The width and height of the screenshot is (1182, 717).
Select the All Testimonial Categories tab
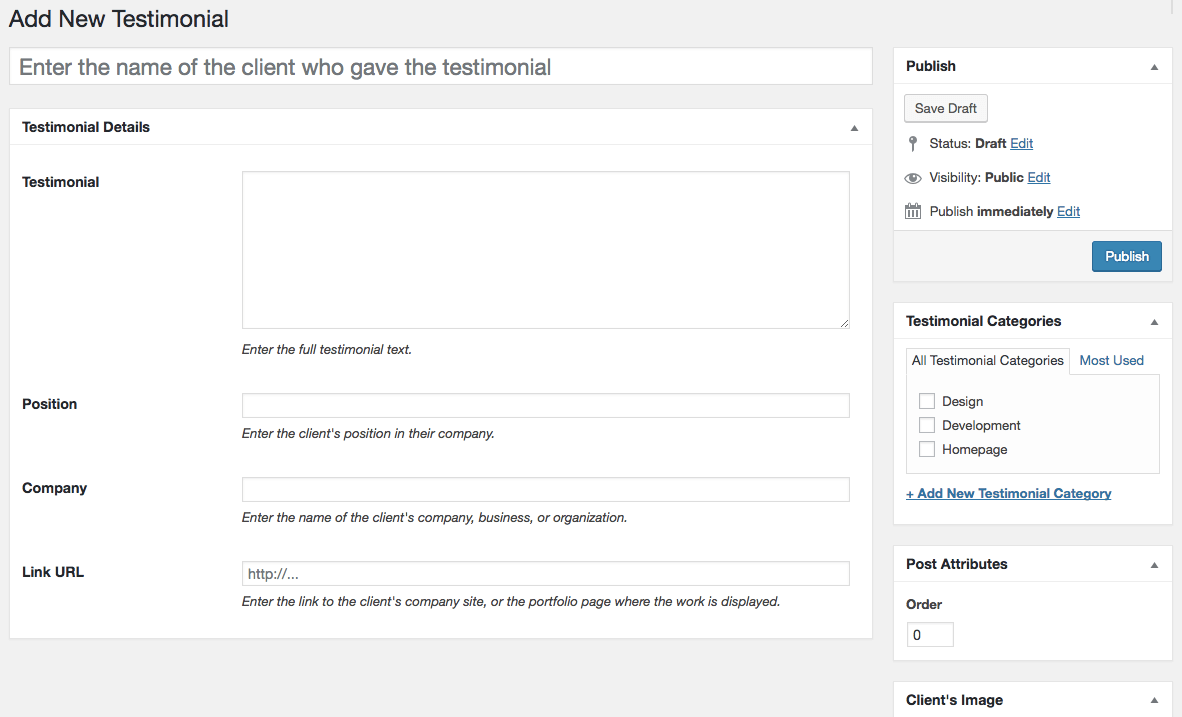[x=987, y=360]
